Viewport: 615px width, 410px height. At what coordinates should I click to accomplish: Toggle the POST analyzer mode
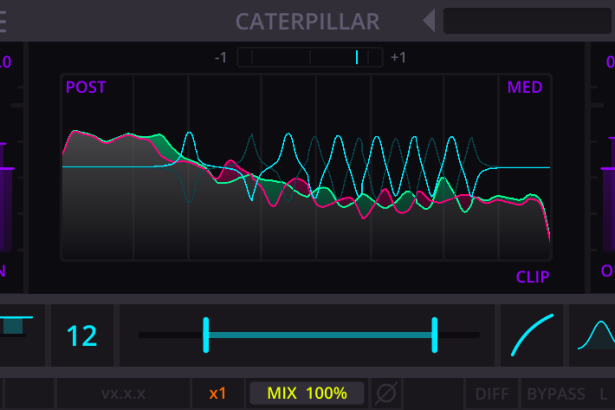pyautogui.click(x=86, y=87)
